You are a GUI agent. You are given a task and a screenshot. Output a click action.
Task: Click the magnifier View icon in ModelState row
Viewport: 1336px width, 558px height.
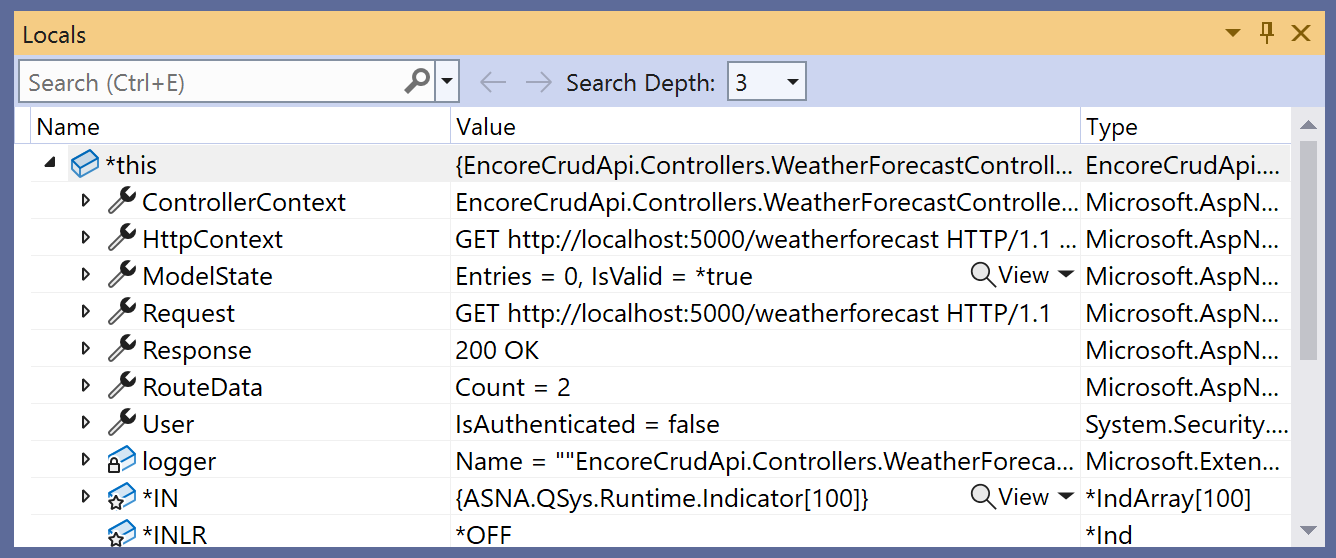click(983, 275)
